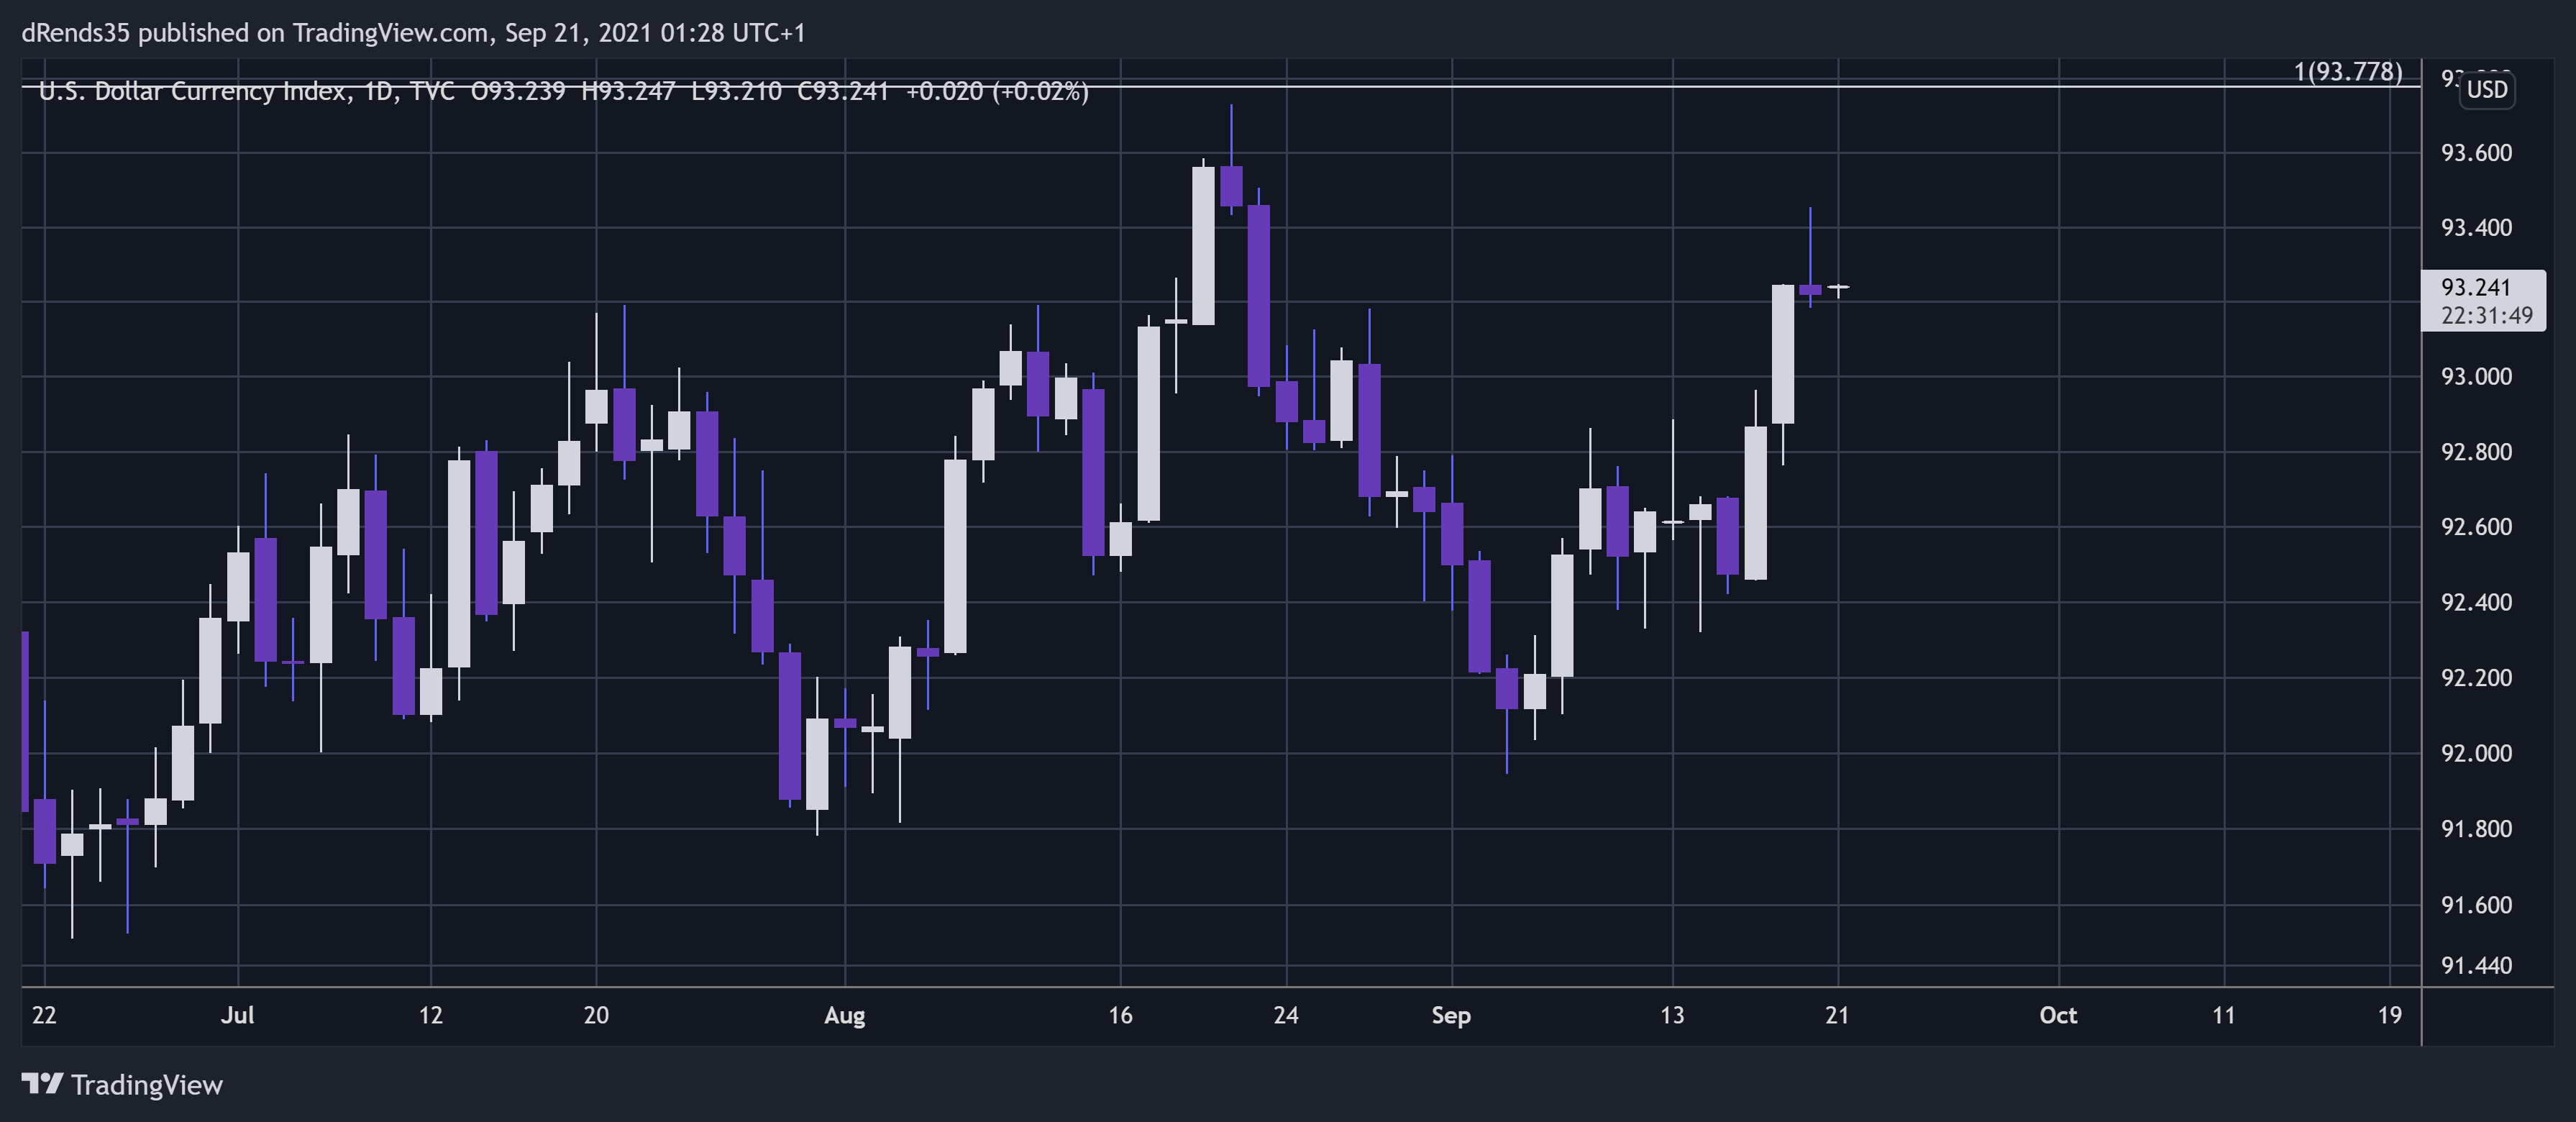Click the 91.440 price axis label
Viewport: 2576px width, 1122px height.
click(x=2476, y=966)
